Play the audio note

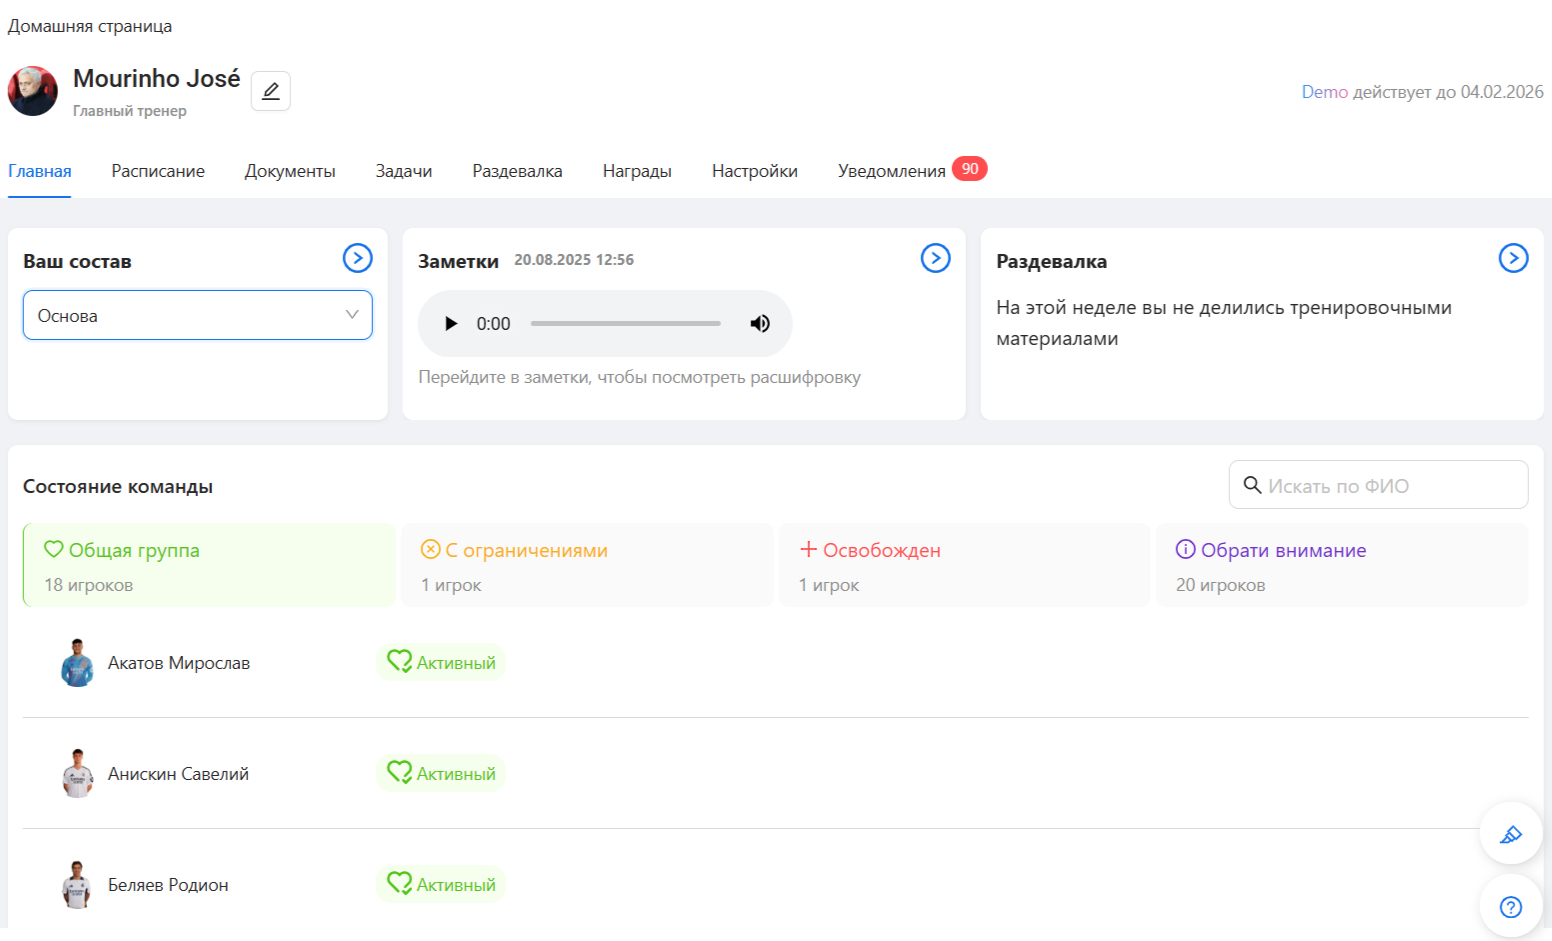[x=451, y=323]
